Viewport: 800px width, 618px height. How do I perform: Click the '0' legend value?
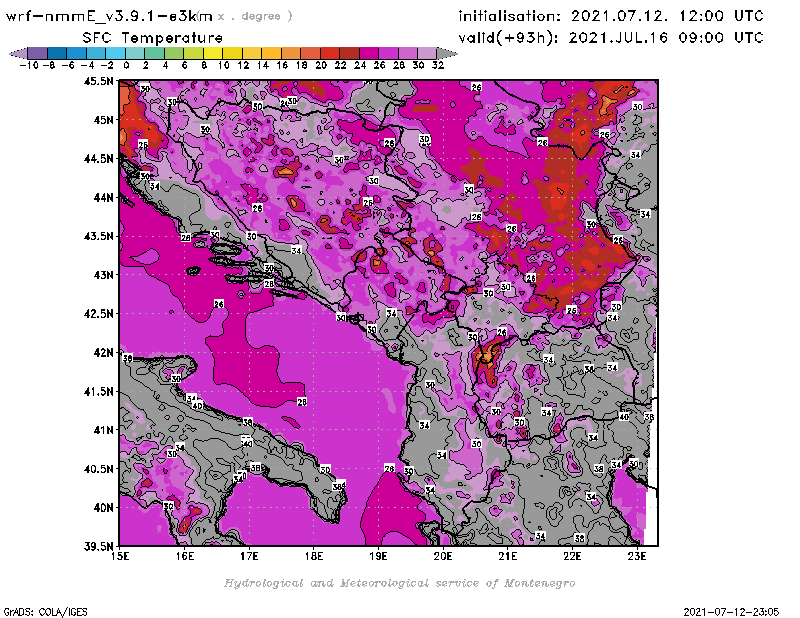pyautogui.click(x=126, y=65)
